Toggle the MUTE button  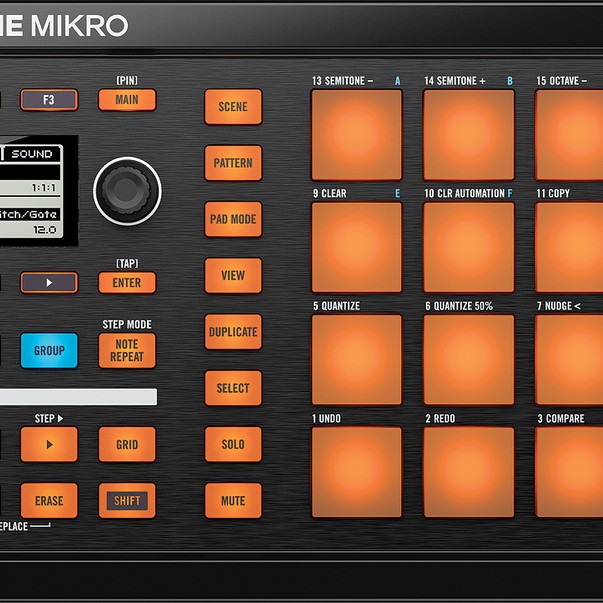233,501
